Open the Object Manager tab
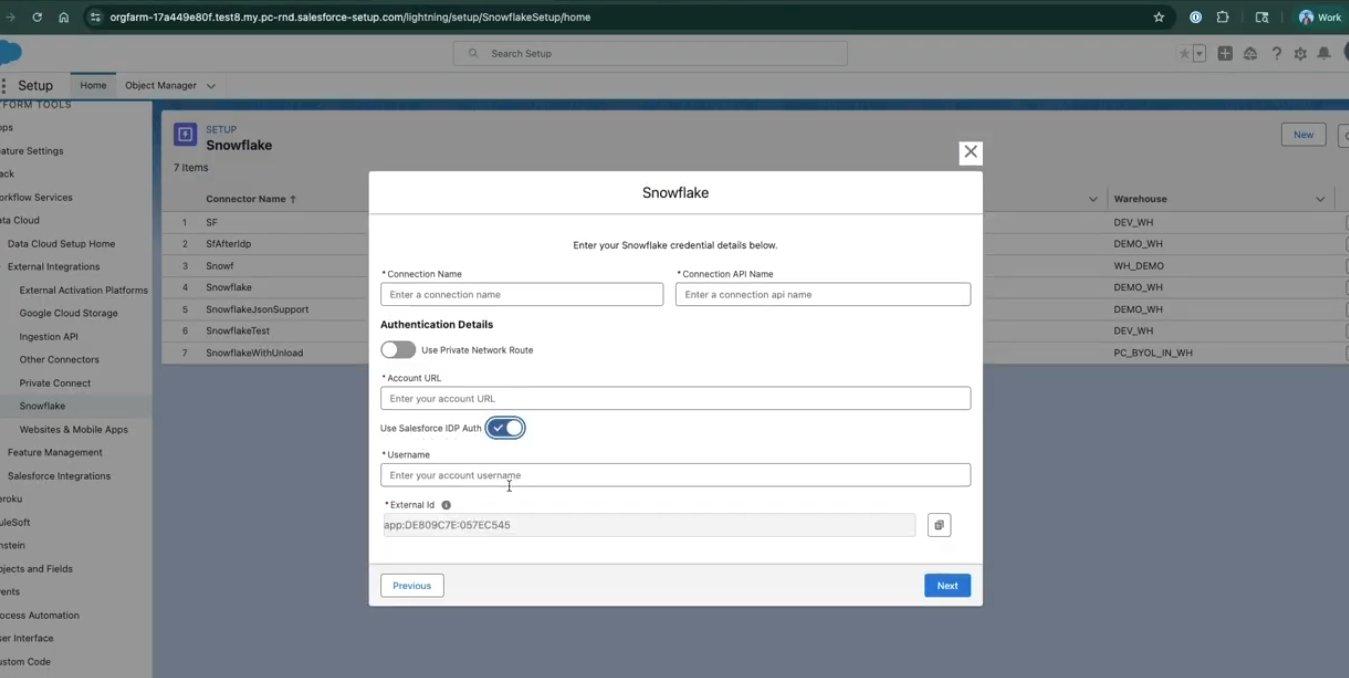Viewport: 1349px width, 678px height. click(x=161, y=86)
